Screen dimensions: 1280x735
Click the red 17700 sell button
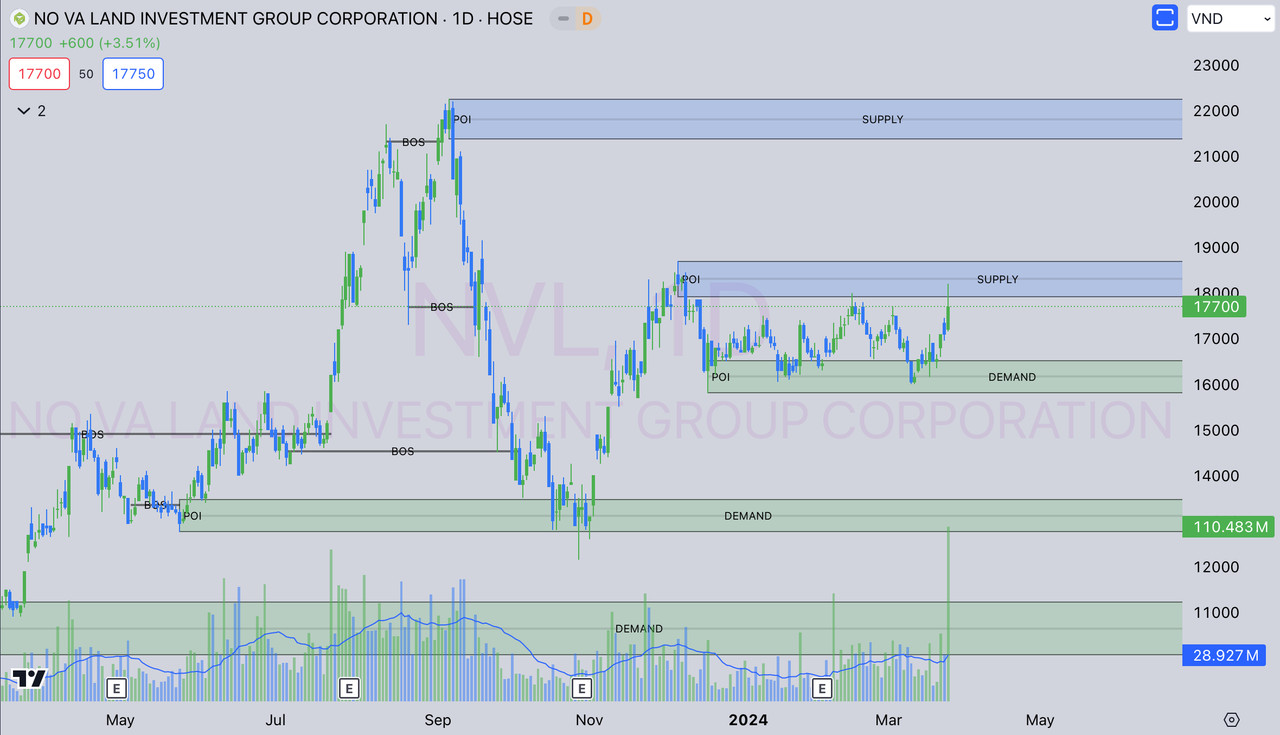pyautogui.click(x=39, y=74)
